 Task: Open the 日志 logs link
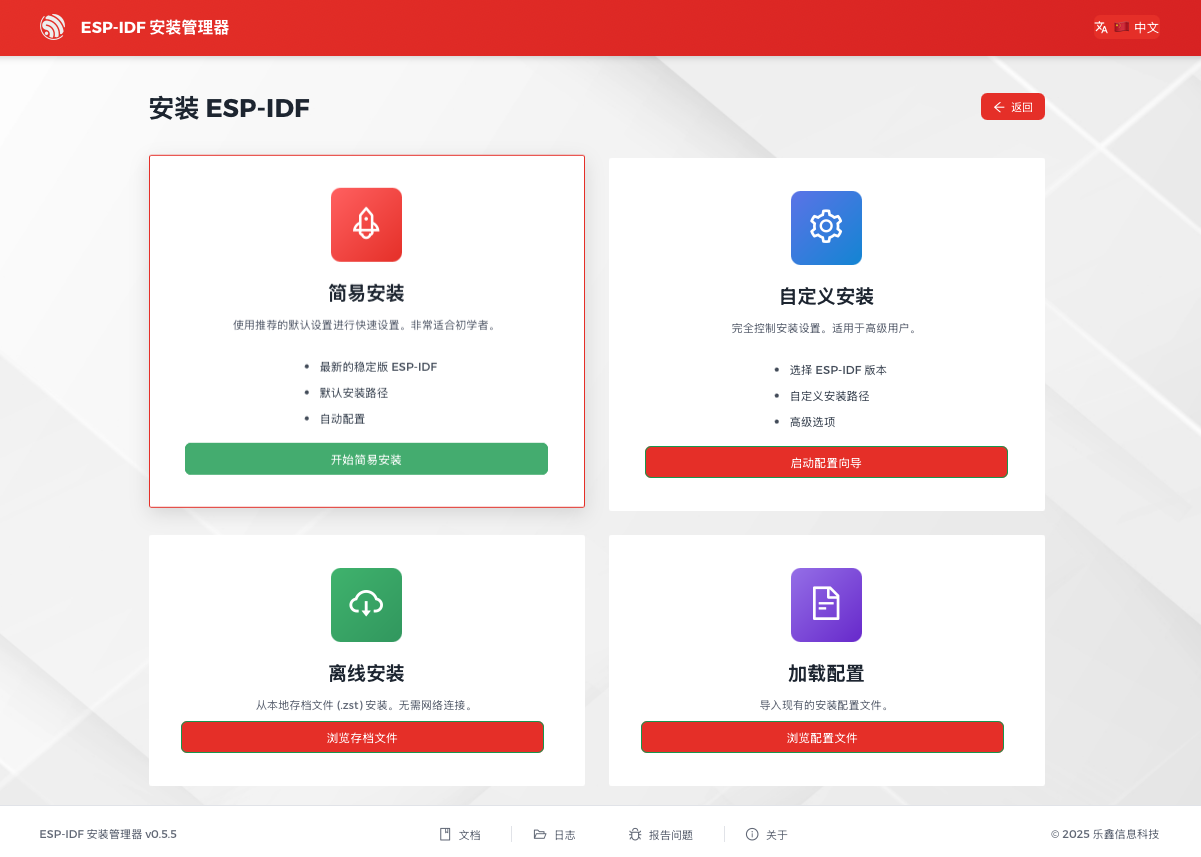(566, 834)
